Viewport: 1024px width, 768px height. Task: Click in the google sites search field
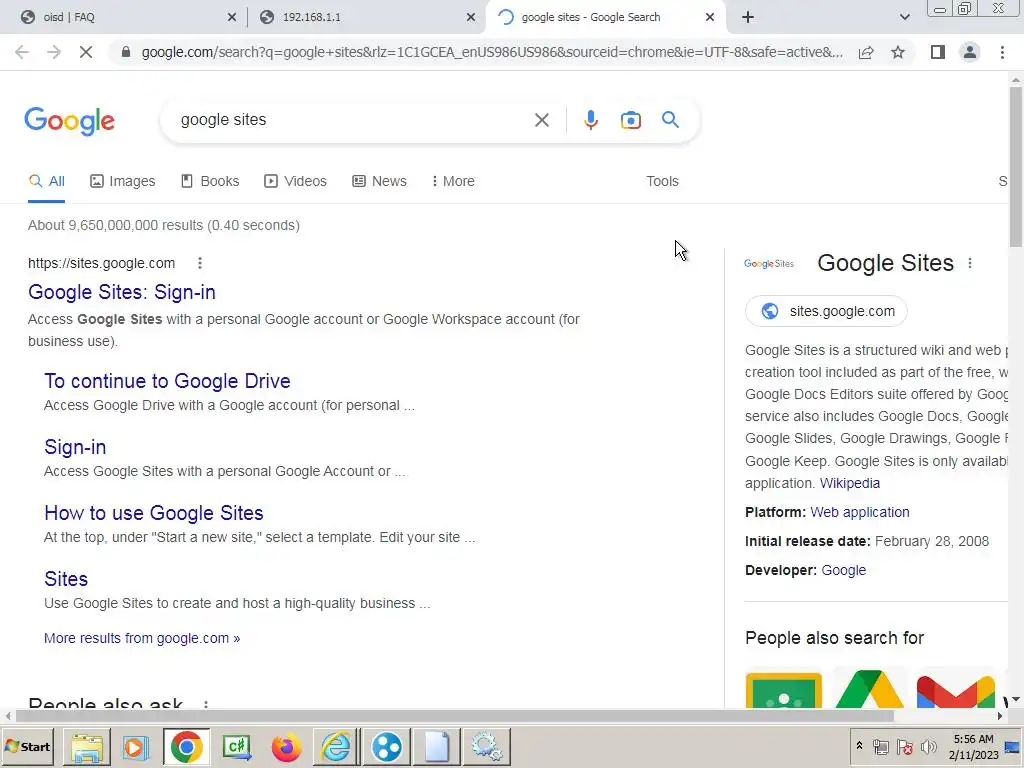353,120
